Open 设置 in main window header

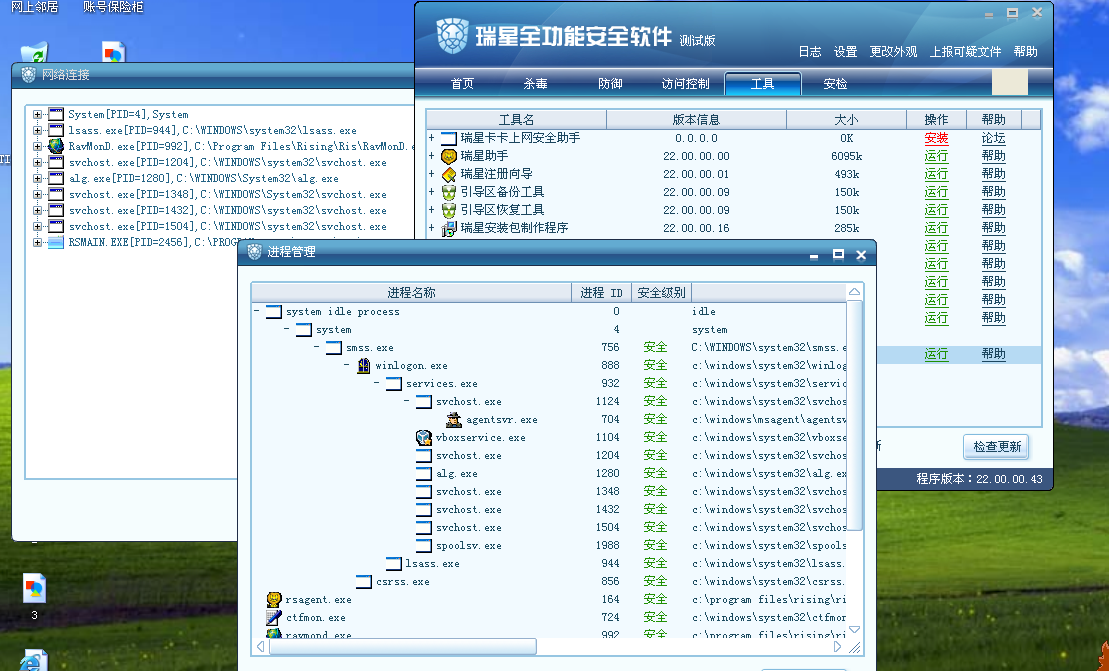pos(845,52)
